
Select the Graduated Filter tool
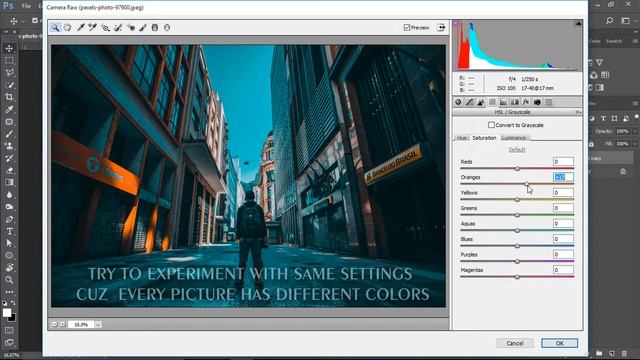tap(155, 27)
